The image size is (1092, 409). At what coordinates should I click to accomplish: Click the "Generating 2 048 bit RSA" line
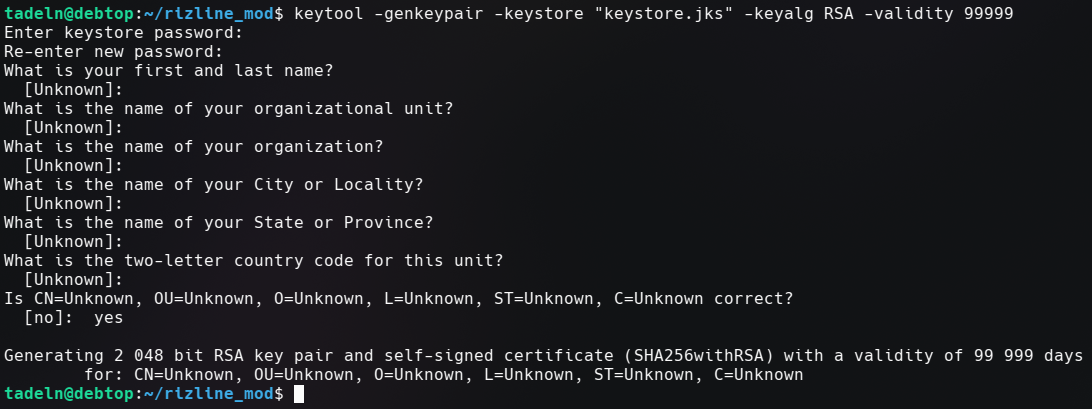[543, 355]
